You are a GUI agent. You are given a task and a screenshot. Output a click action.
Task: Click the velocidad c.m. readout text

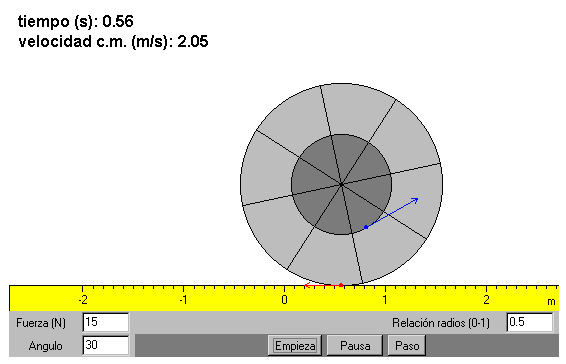coord(113,42)
